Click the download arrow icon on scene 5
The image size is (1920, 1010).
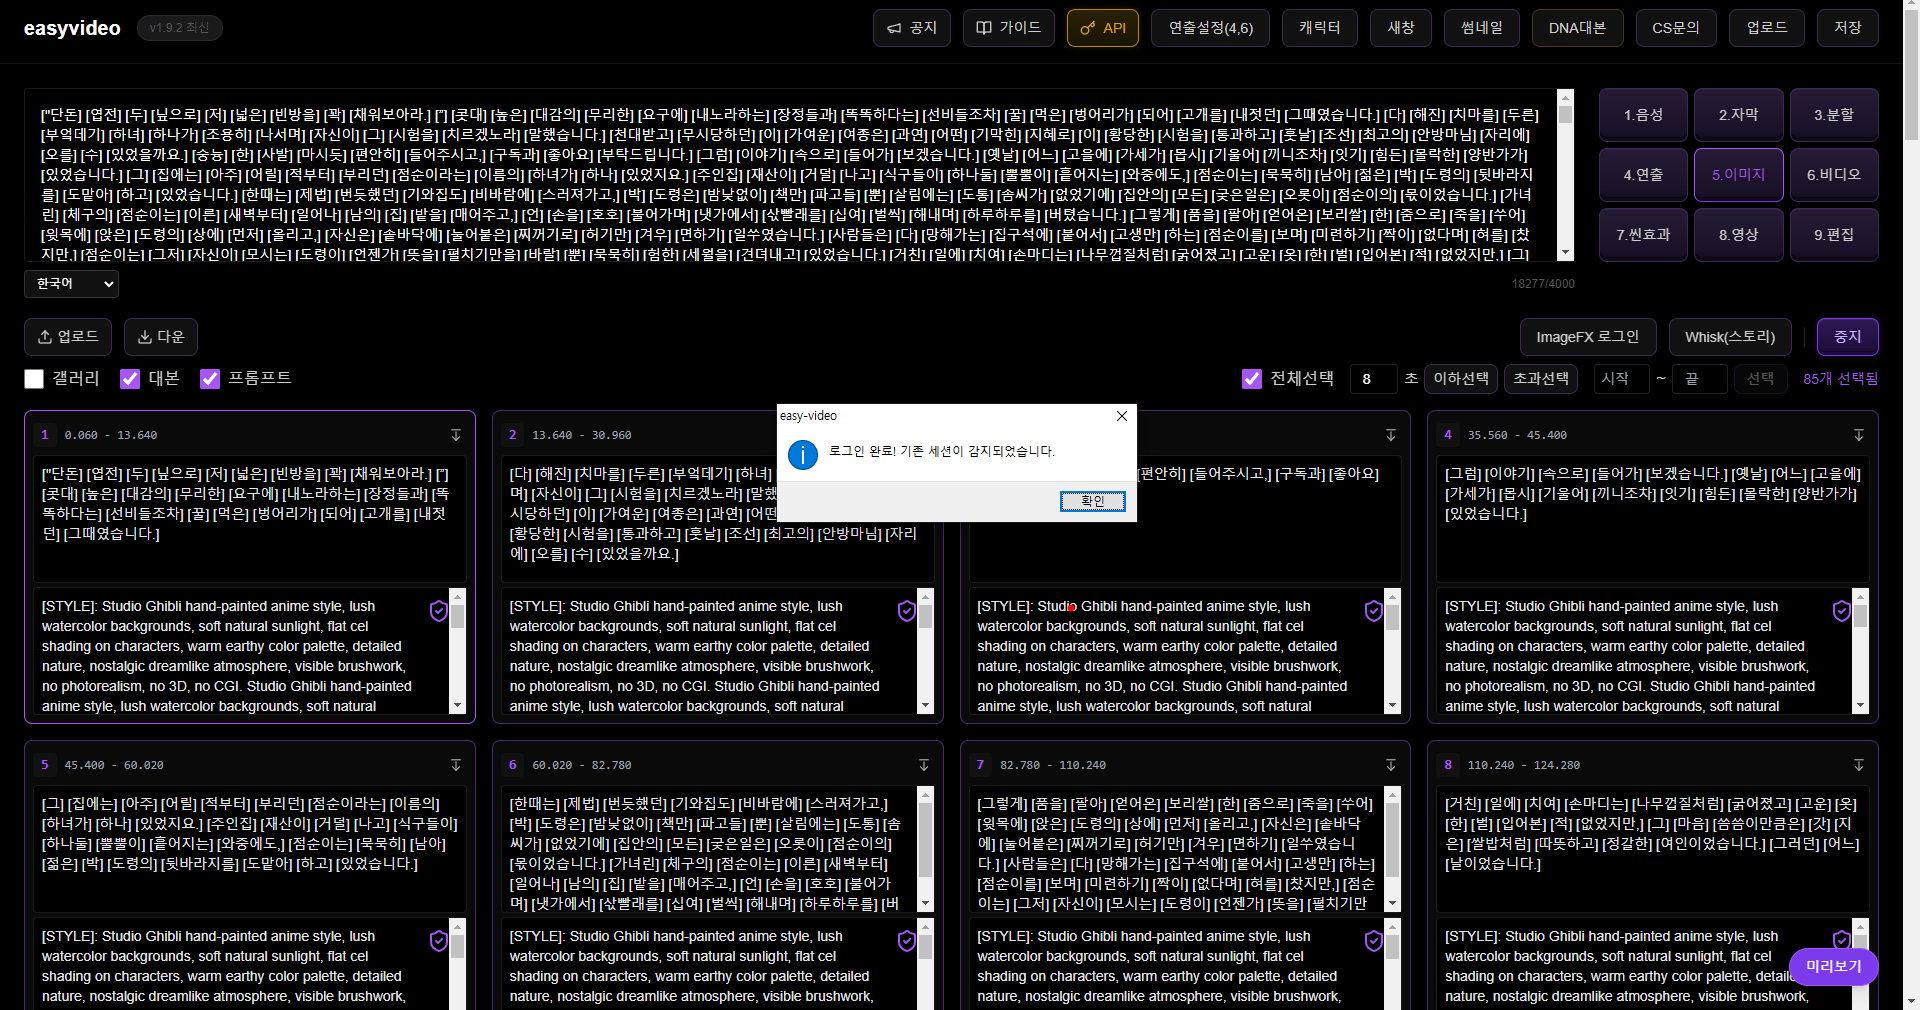(x=456, y=765)
